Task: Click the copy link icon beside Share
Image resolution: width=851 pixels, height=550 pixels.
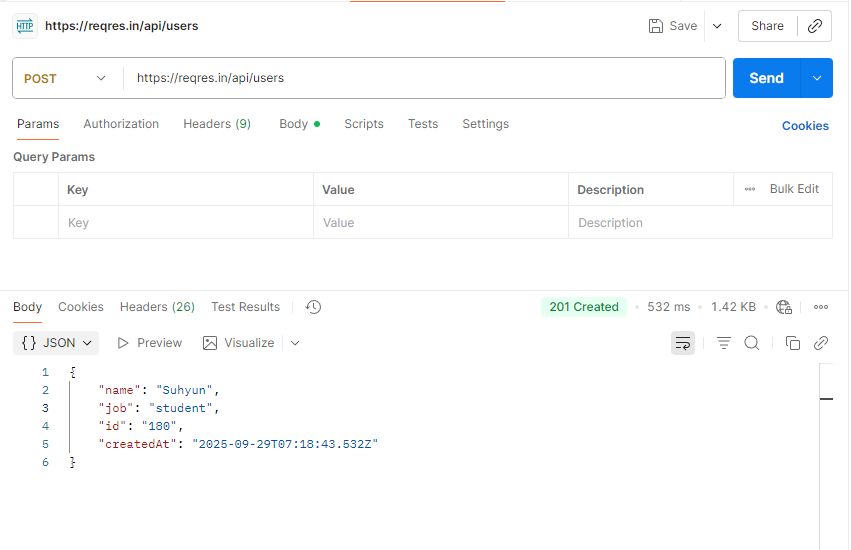Action: point(815,26)
